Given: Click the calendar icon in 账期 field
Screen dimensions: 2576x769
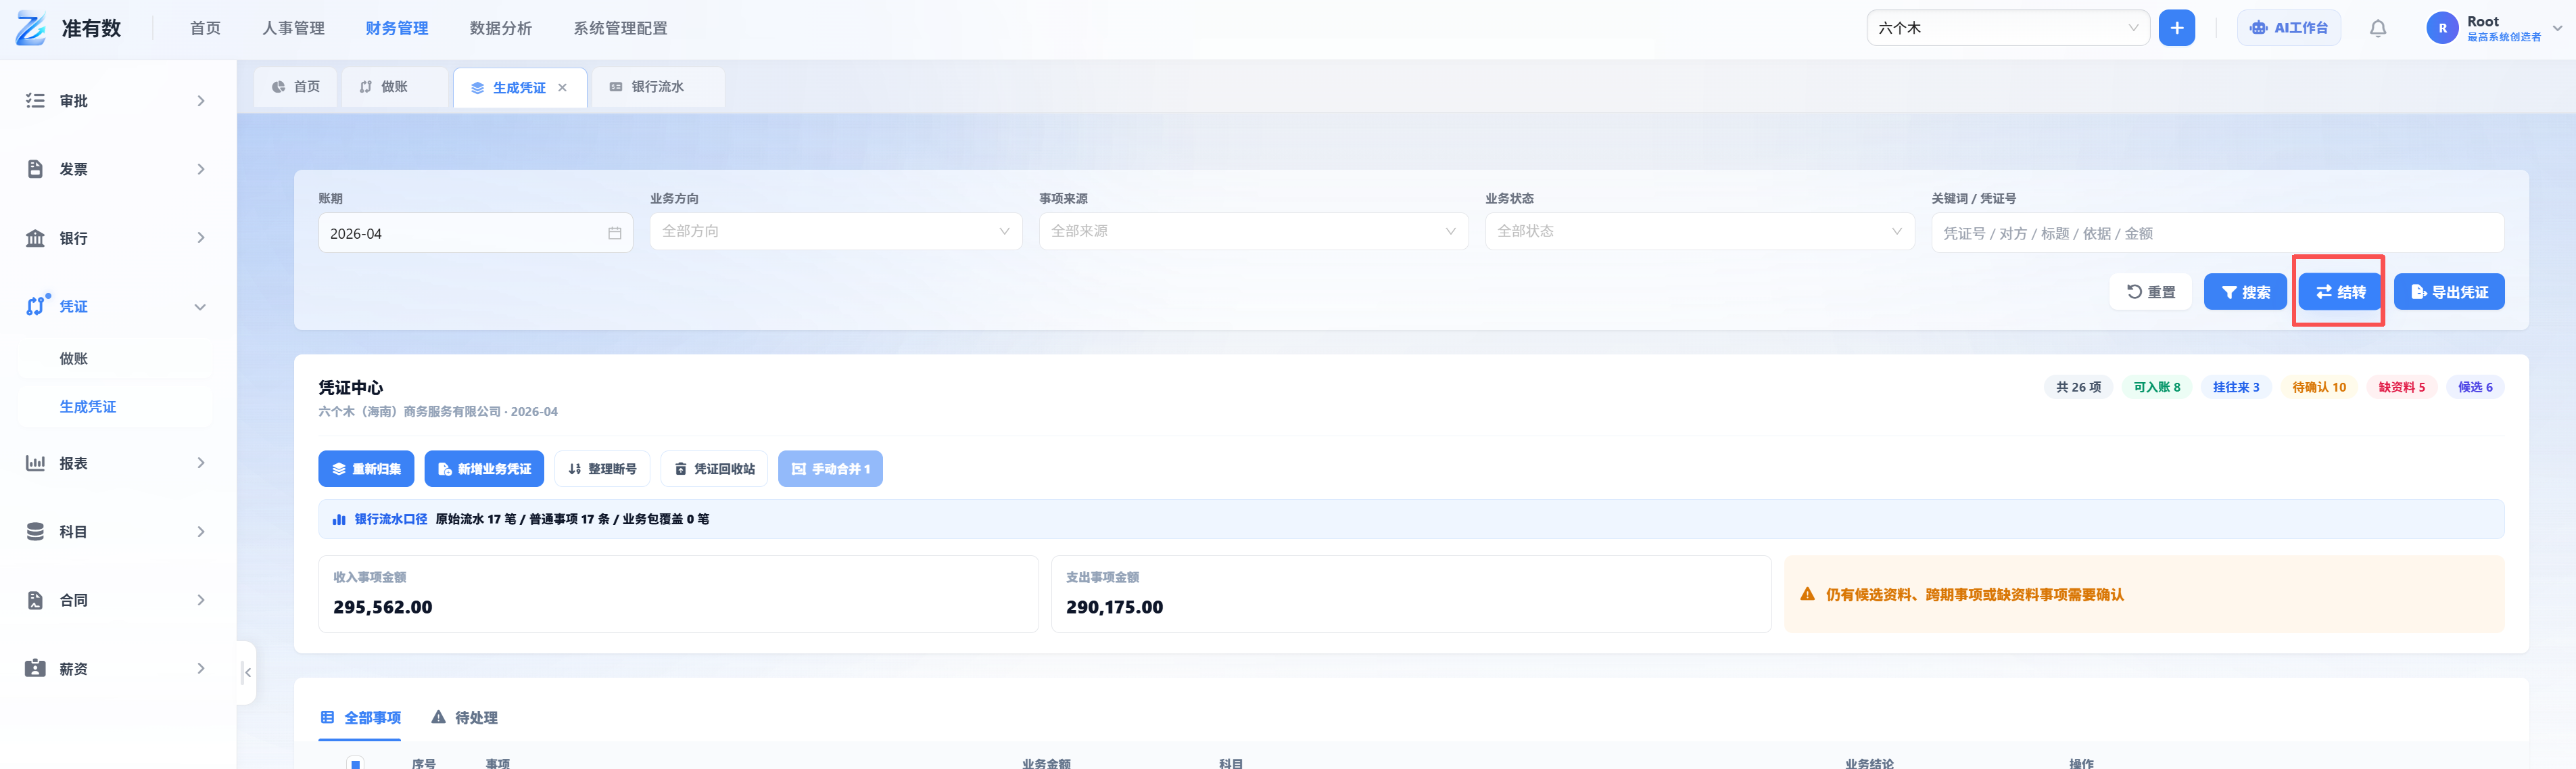Looking at the screenshot, I should 614,233.
